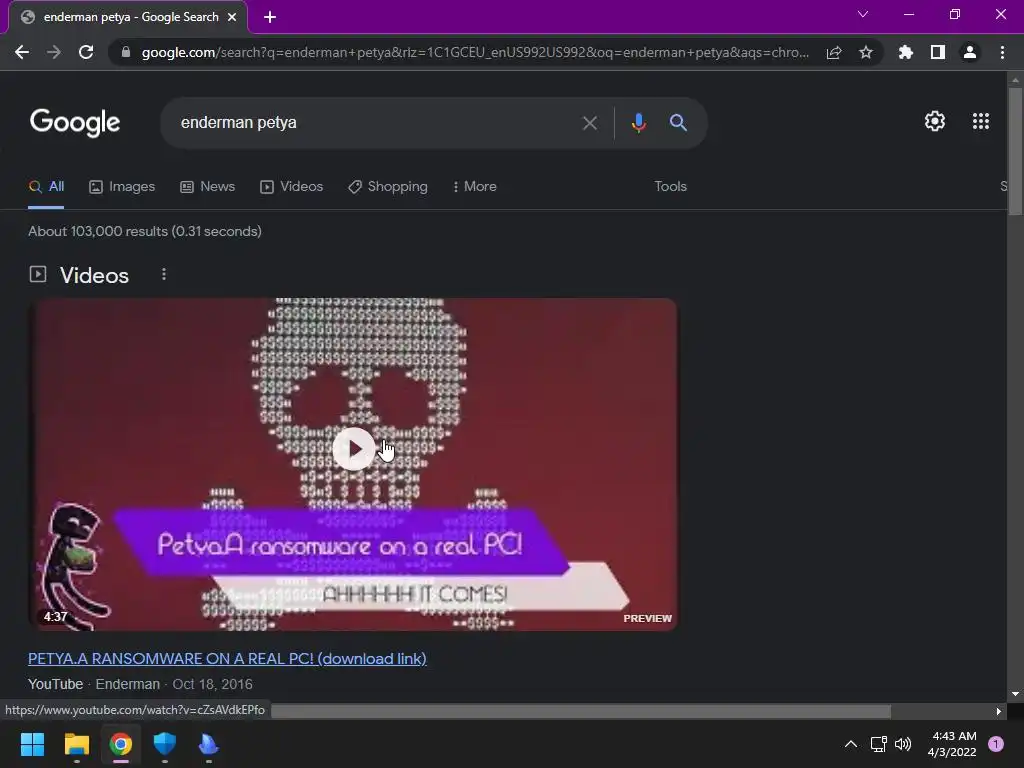This screenshot has height=768, width=1024.
Task: Click the 4:37 duration badge on video
Action: click(x=56, y=616)
